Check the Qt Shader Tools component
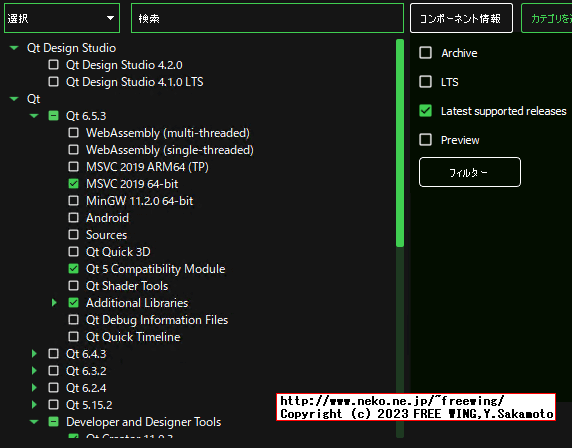Viewport: 572px width, 448px height. pyautogui.click(x=74, y=286)
